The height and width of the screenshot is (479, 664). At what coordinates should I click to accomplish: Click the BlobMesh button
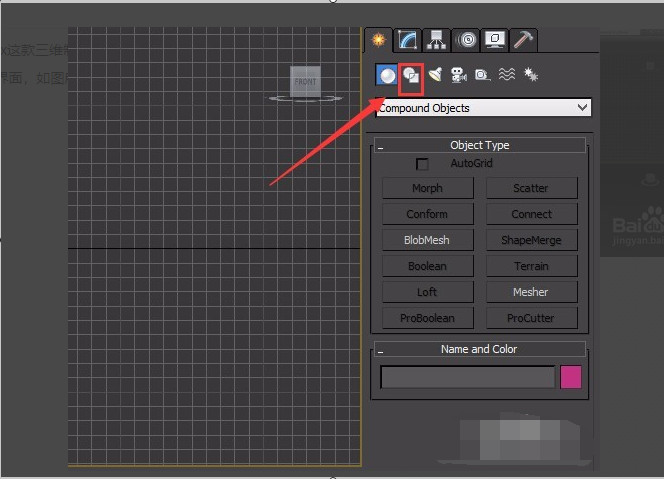click(x=428, y=240)
